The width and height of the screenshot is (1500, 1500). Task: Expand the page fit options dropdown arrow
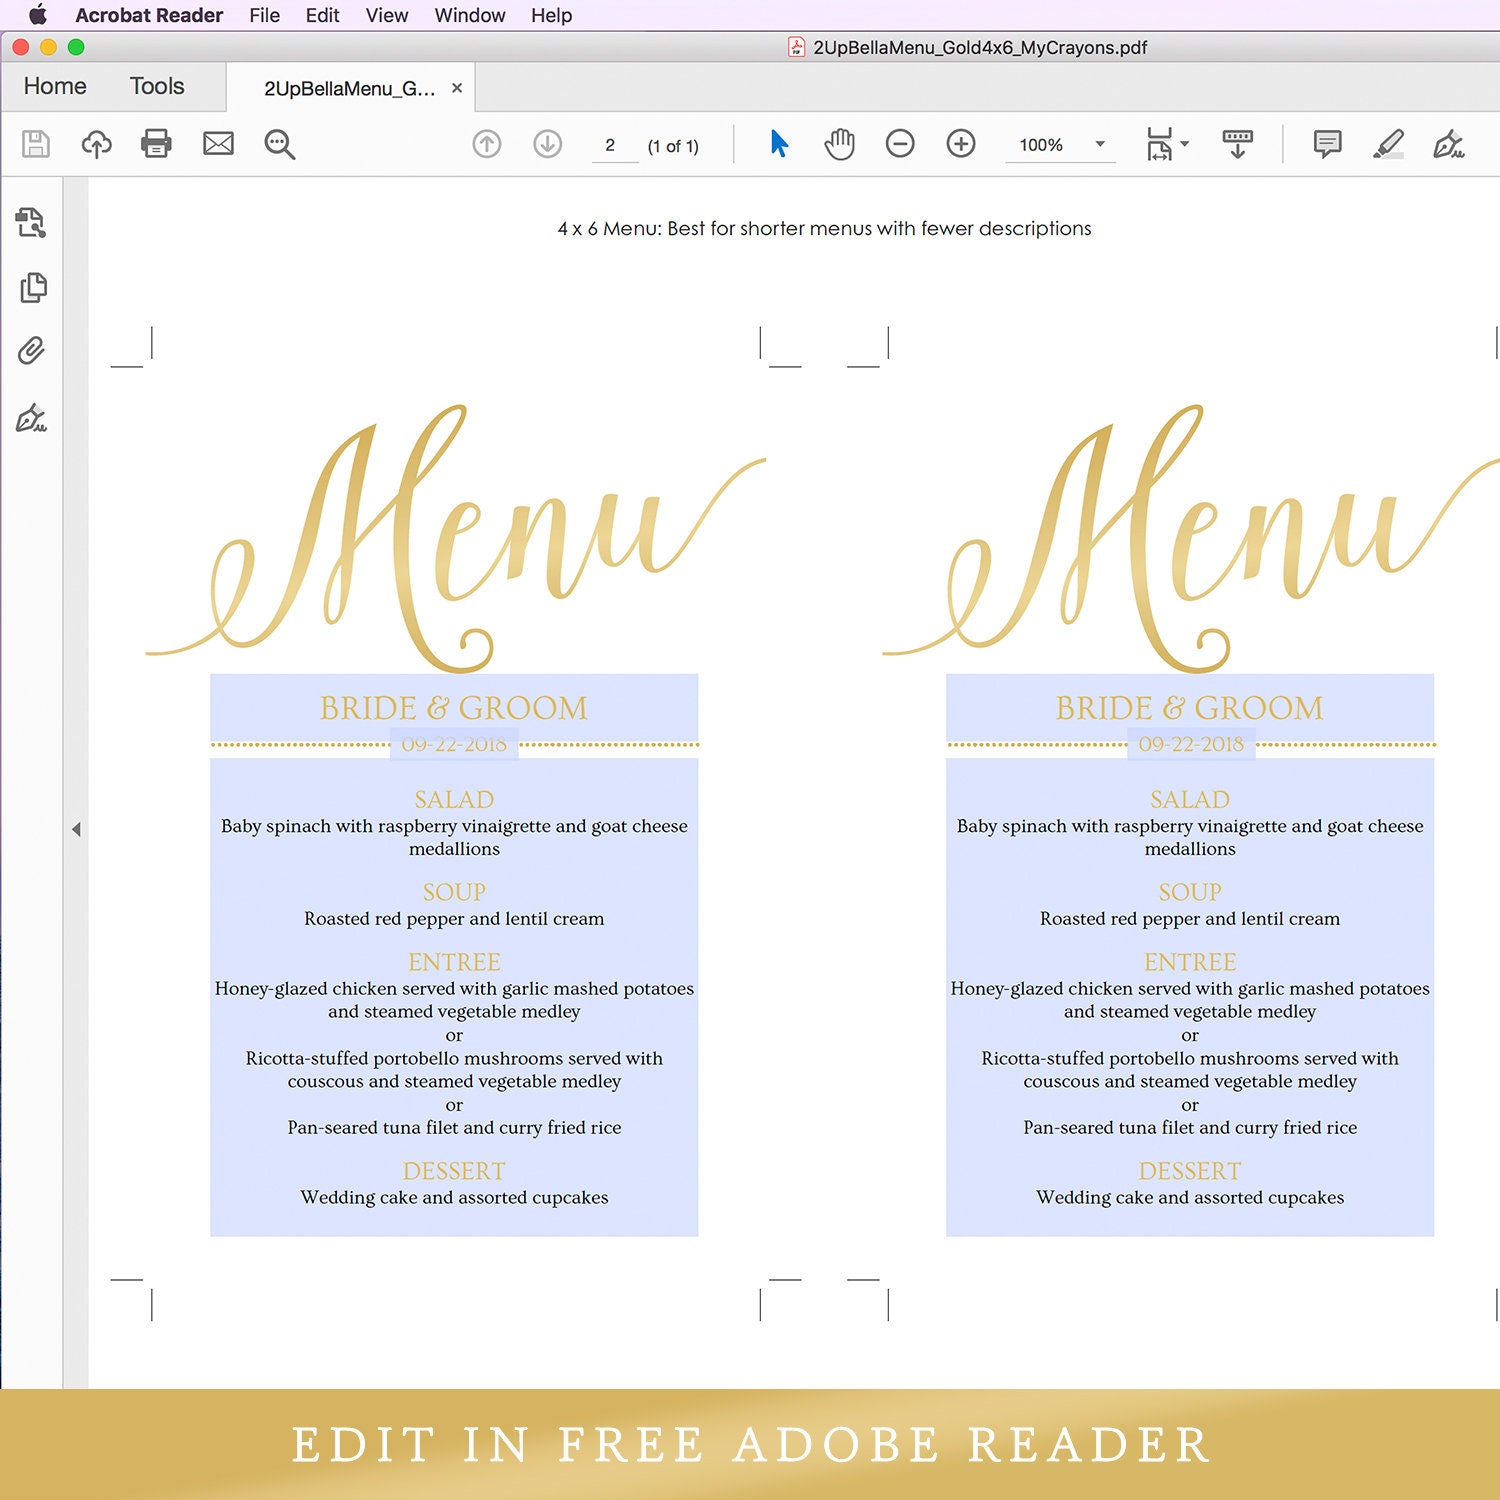pos(1184,144)
